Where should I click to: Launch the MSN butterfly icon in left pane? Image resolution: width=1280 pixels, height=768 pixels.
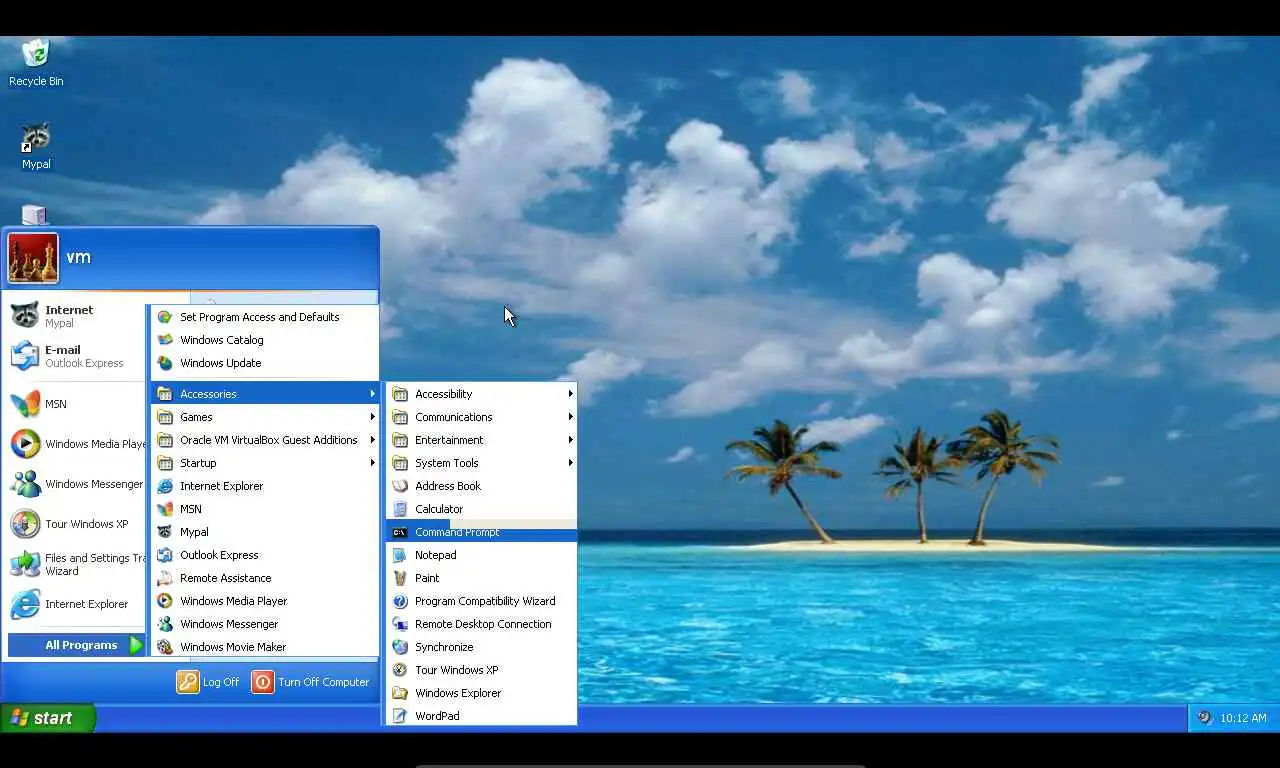pos(25,404)
